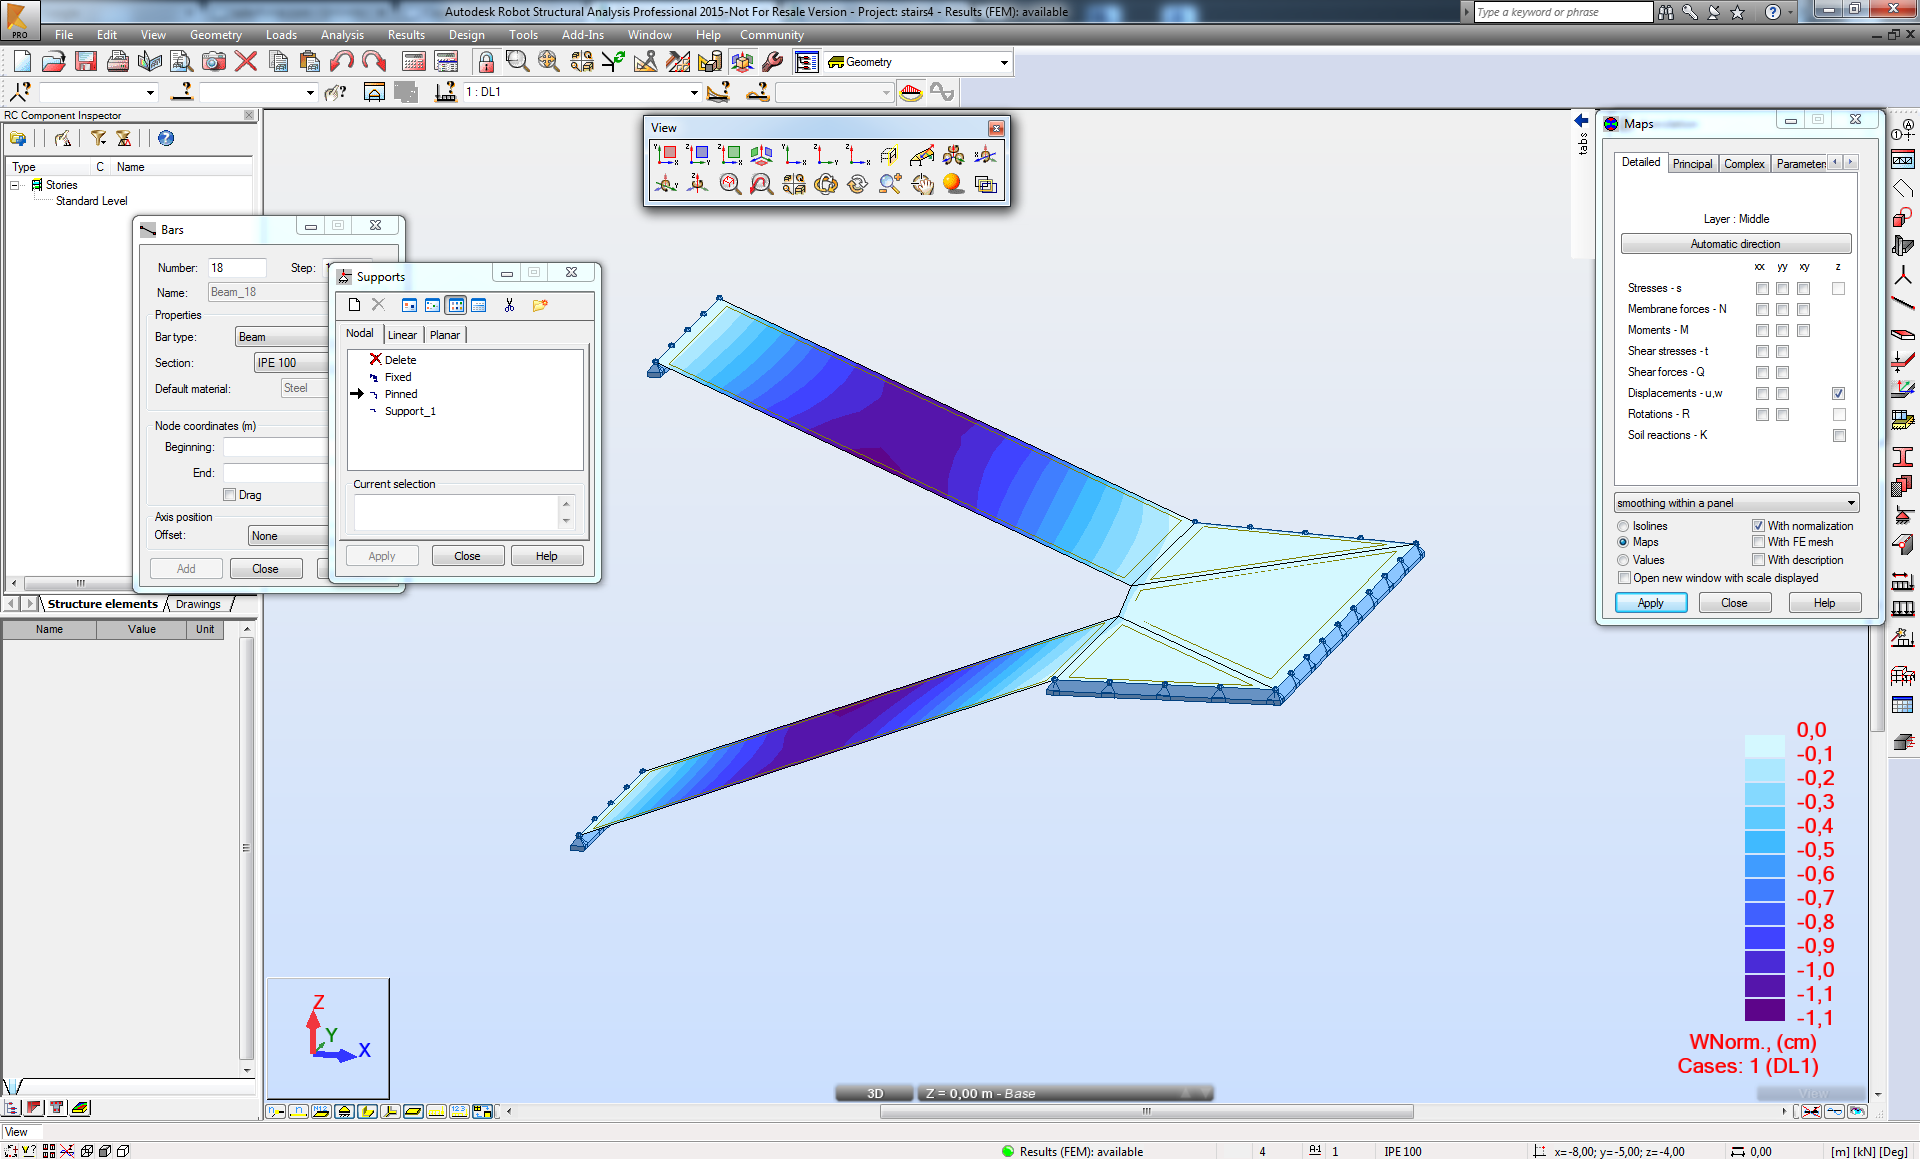Click the screen capture camera icon

[x=214, y=62]
